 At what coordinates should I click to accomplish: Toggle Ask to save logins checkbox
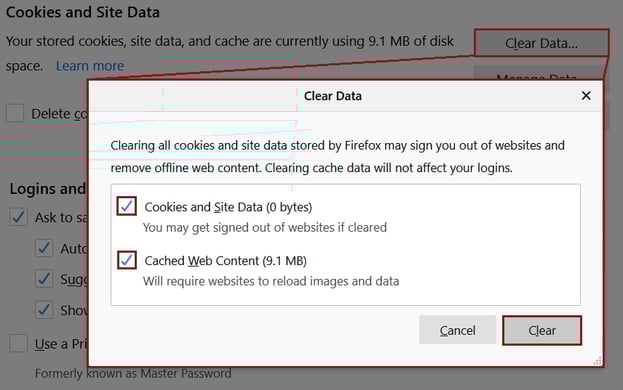(x=18, y=217)
